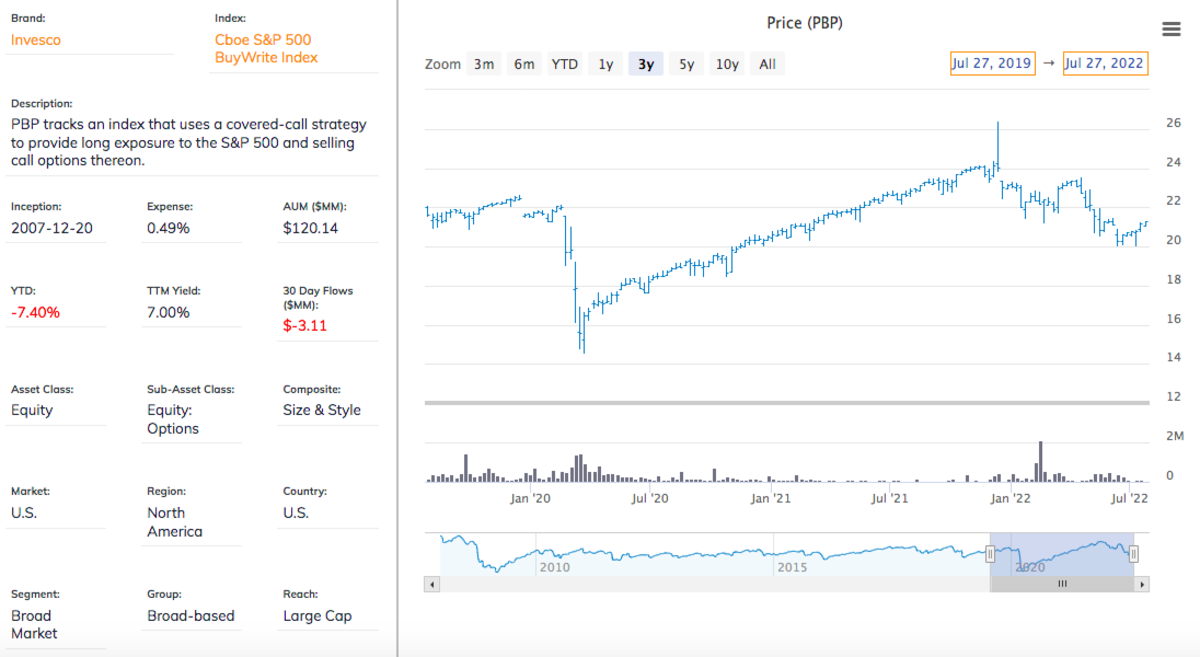Choose the 10y zoom range
Screen dimensions: 1200x657
(727, 64)
